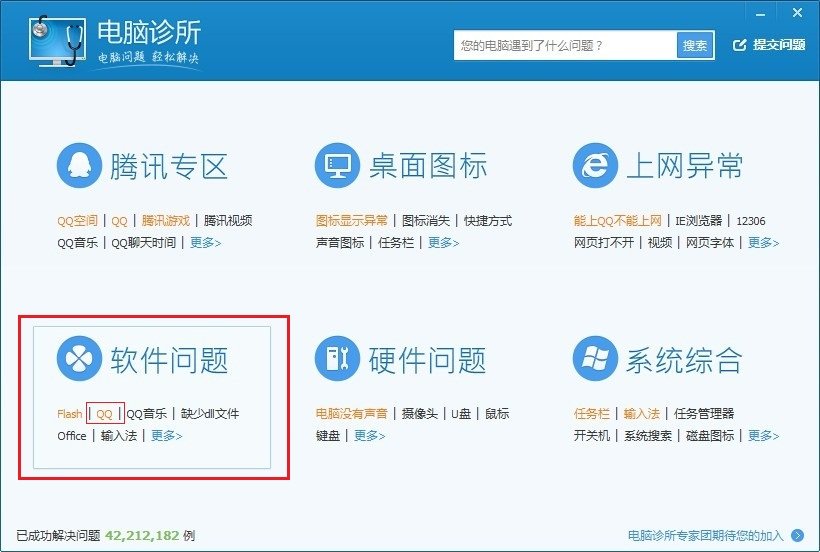Open the 桌面图标 monitor icon
The height and width of the screenshot is (552, 820).
pyautogui.click(x=337, y=166)
